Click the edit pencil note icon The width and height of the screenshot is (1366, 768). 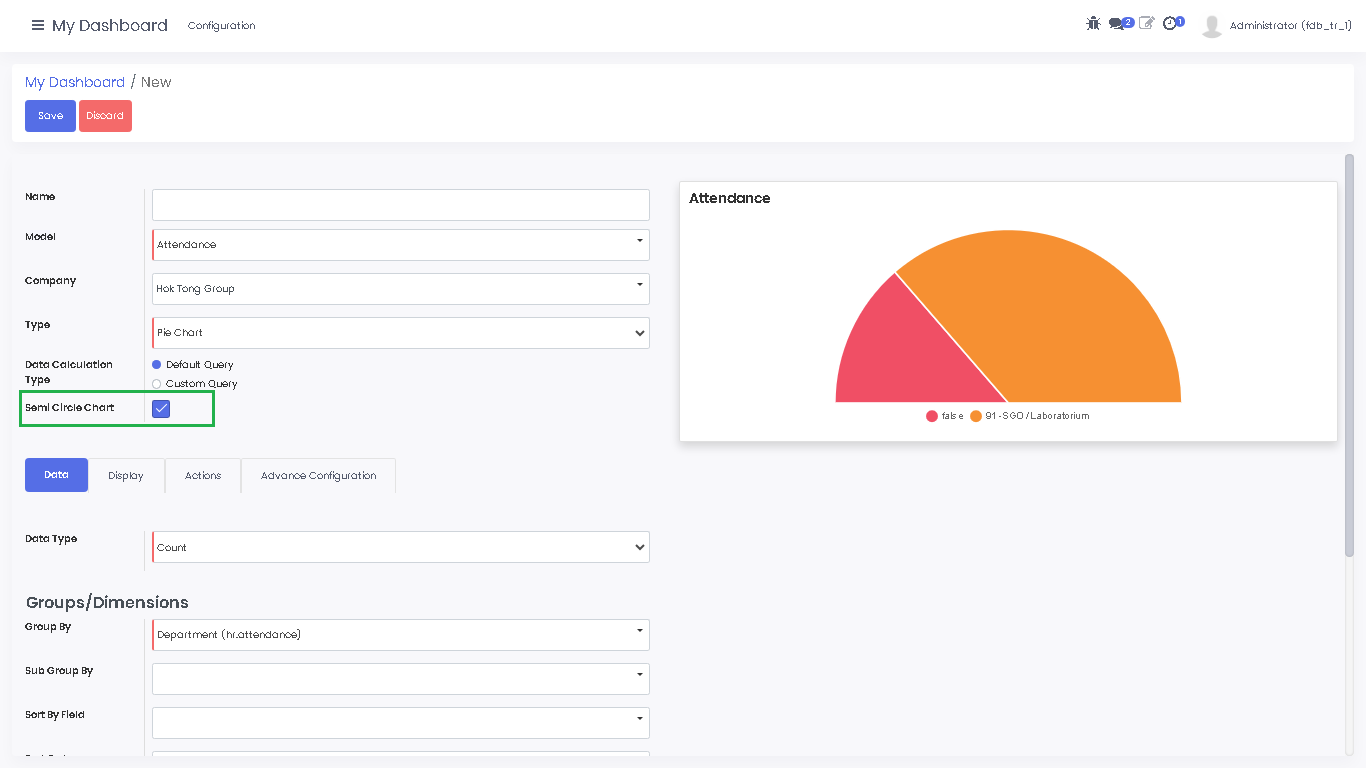(1146, 23)
